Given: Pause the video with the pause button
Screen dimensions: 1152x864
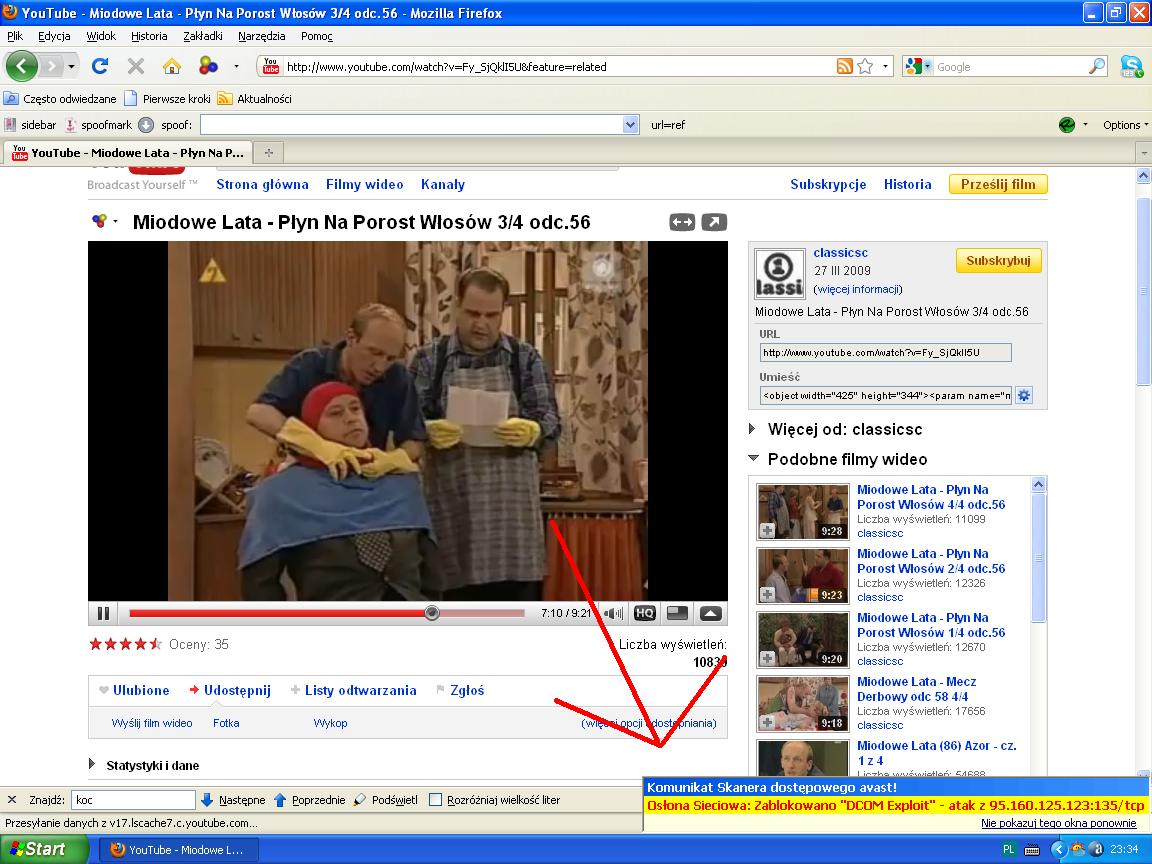Looking at the screenshot, I should [103, 613].
